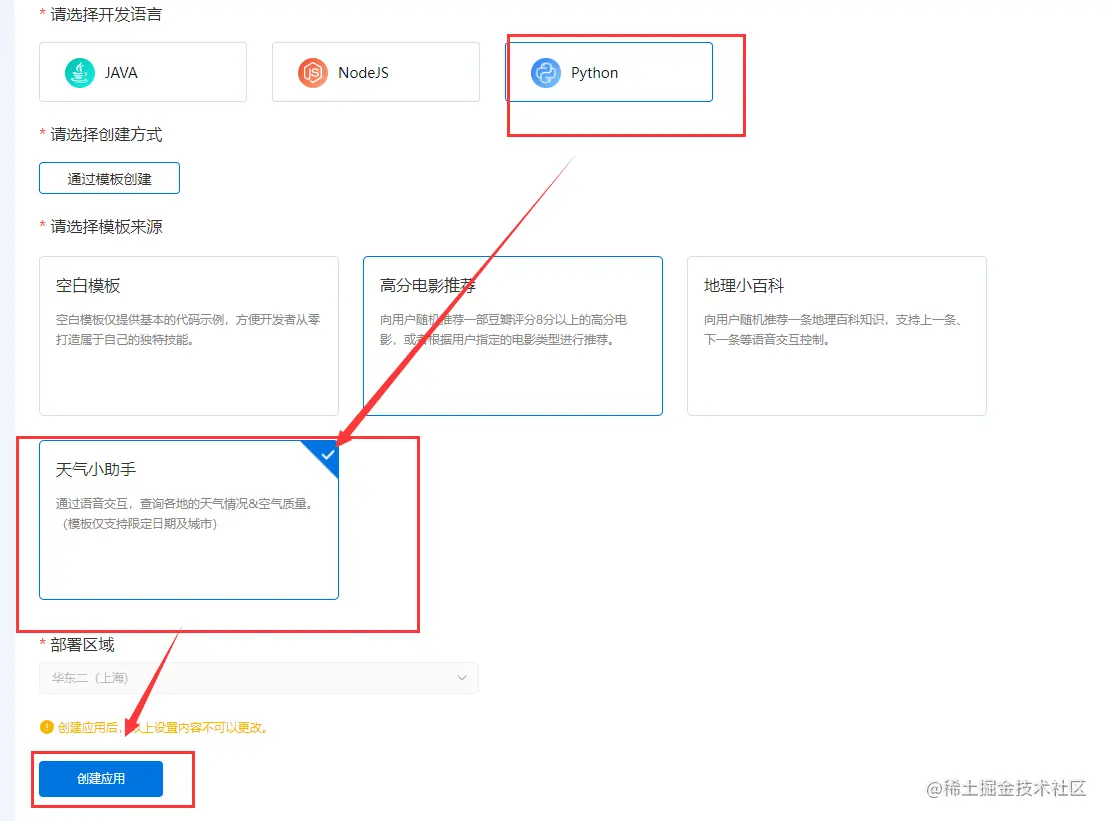Click the circular Python emblem

click(545, 72)
